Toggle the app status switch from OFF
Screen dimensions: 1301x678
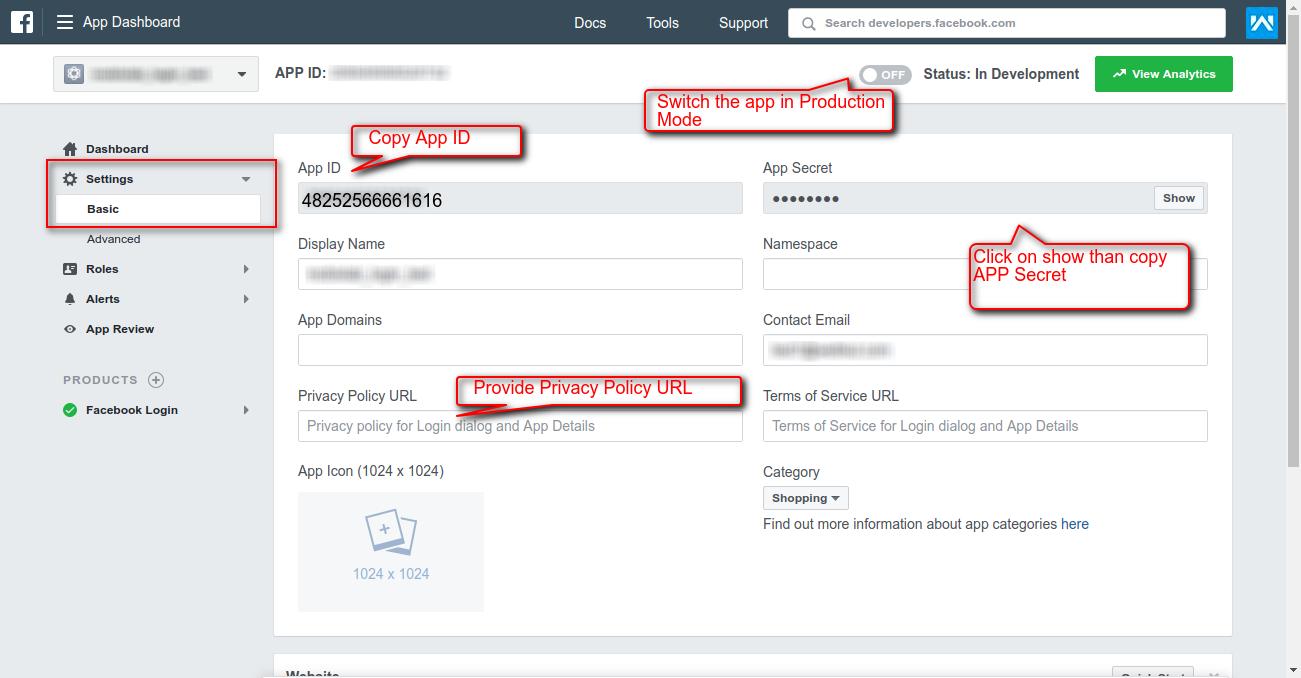point(884,74)
